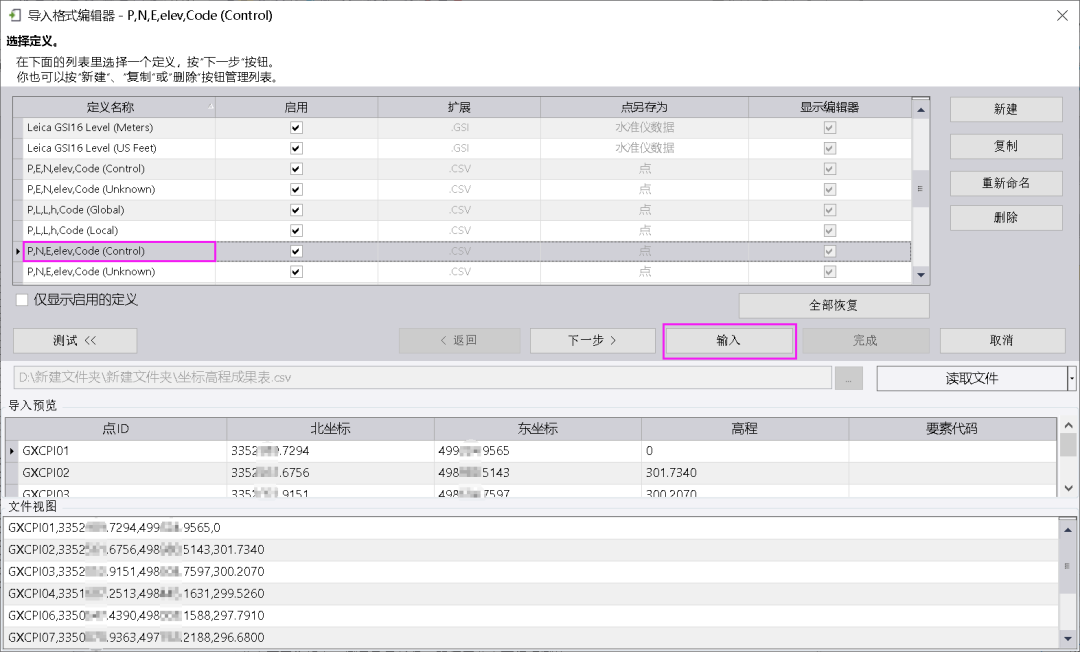Image resolution: width=1080 pixels, height=652 pixels.
Task: Click the 取消 button
Action: point(1002,340)
